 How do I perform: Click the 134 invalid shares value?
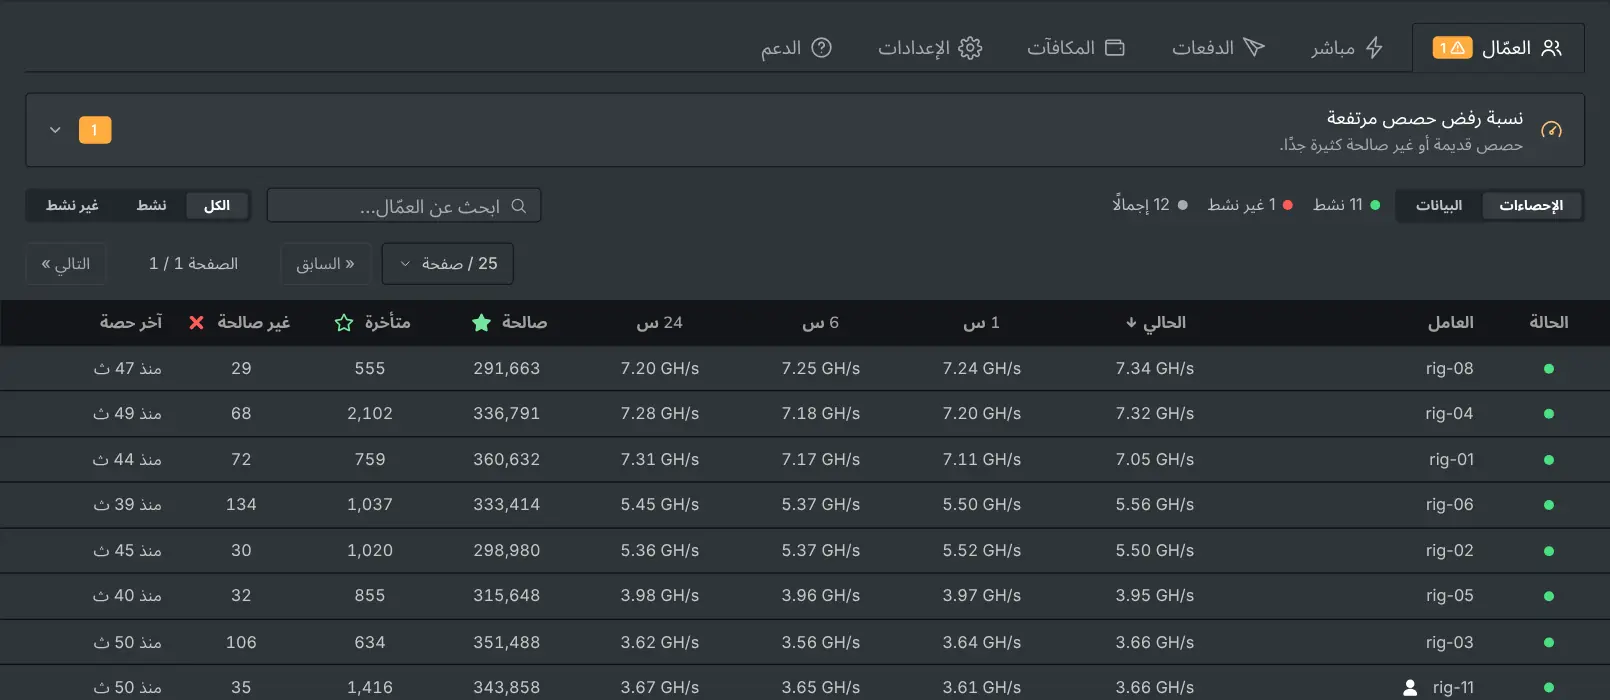pos(241,505)
